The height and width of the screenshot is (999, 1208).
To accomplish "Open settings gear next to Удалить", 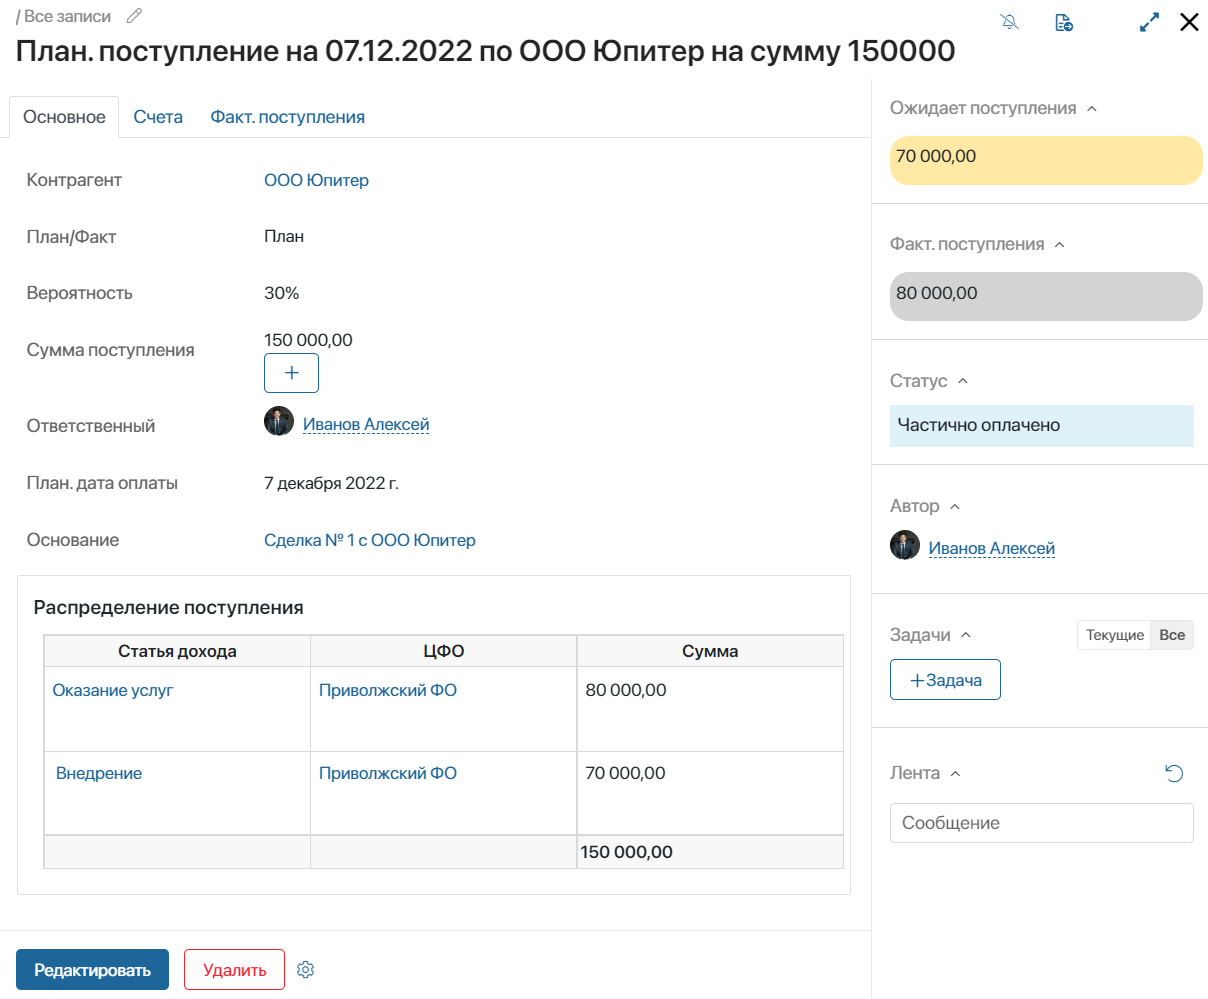I will 306,970.
